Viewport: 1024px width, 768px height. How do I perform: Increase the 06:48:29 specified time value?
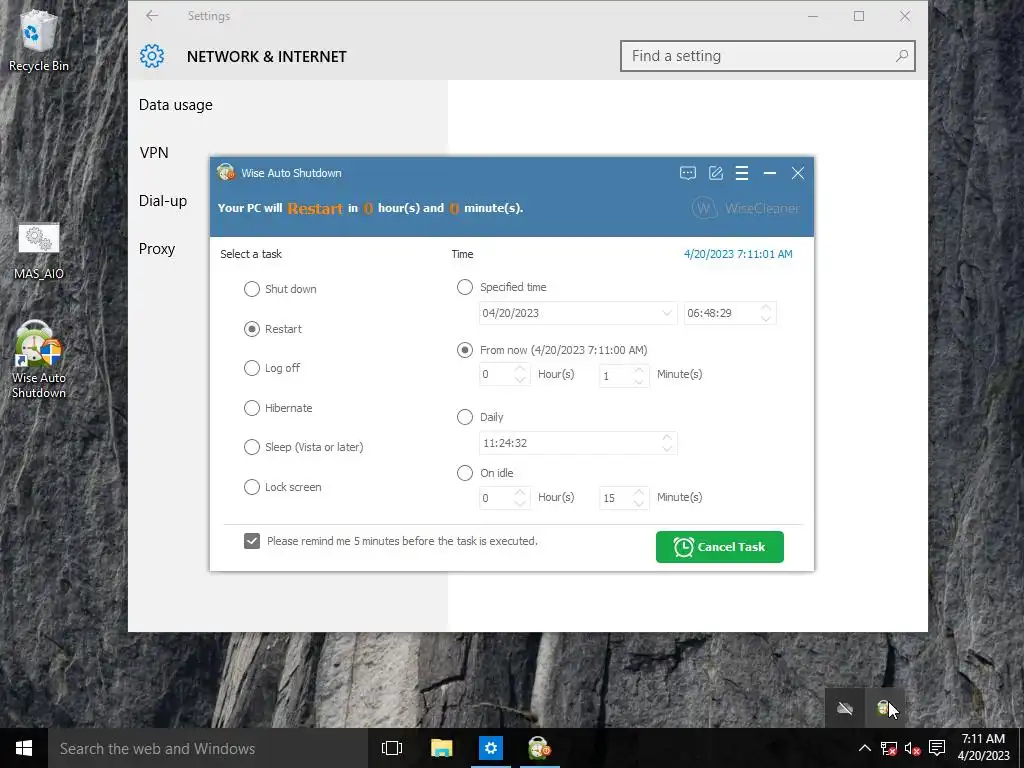766,308
